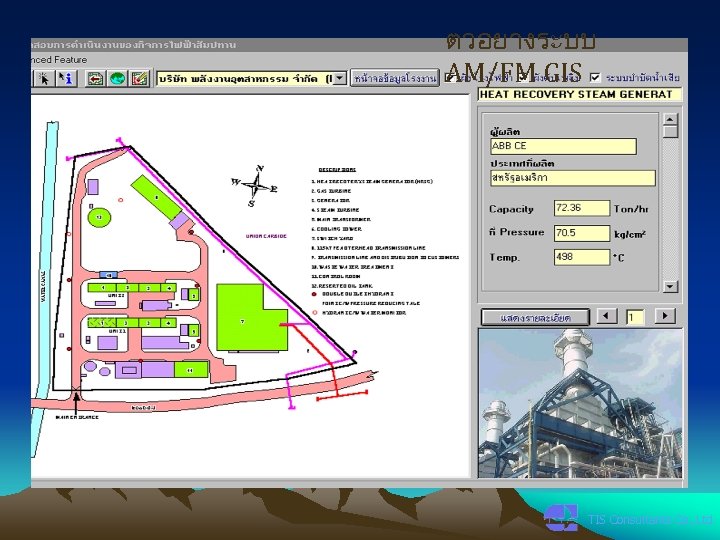Toggle the first layer checkbox partly under title
Viewport: 720px width, 540px height.
click(x=451, y=78)
